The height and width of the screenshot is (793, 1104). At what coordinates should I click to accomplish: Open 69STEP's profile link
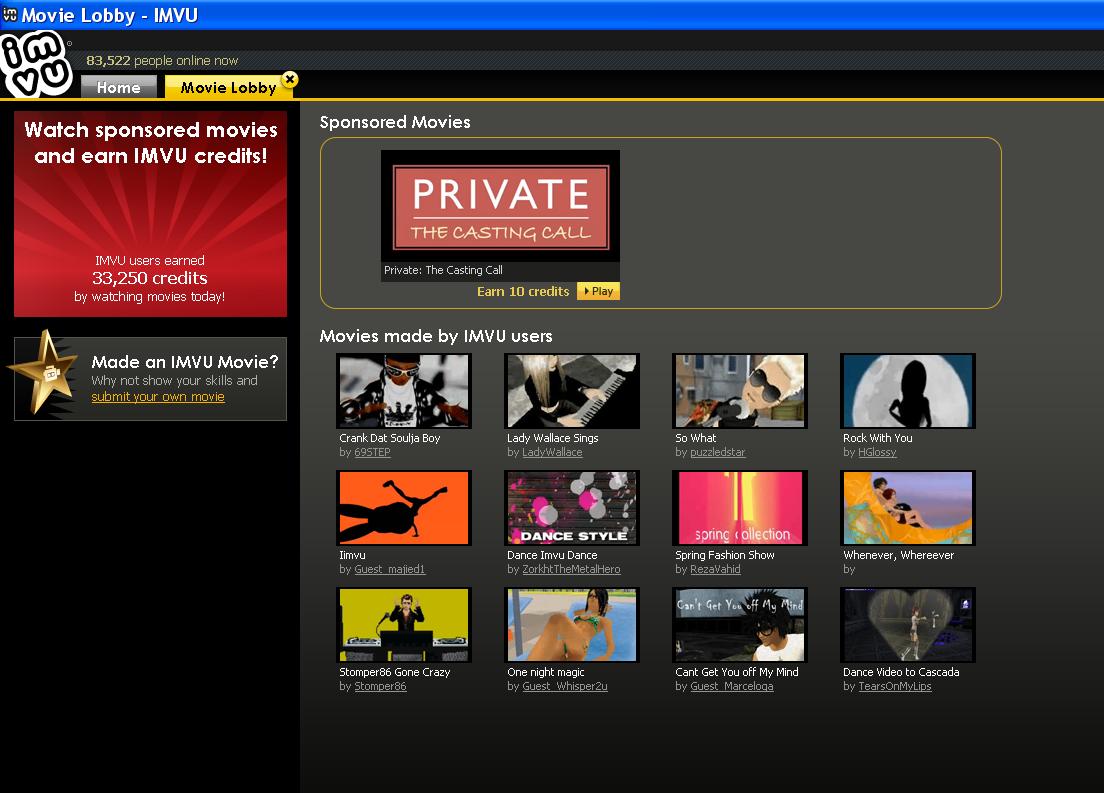pyautogui.click(x=372, y=452)
